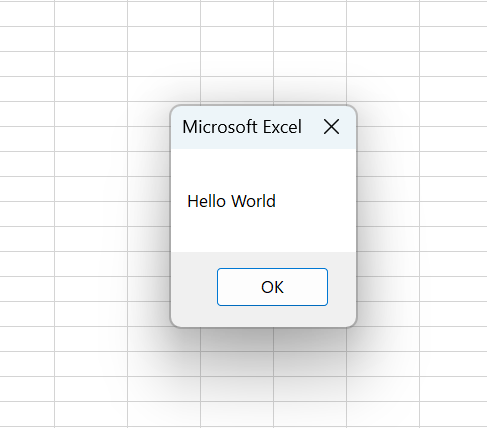Image resolution: width=487 pixels, height=428 pixels.
Task: Select the worksheet cell in the top-right corner
Action: click(x=453, y=14)
